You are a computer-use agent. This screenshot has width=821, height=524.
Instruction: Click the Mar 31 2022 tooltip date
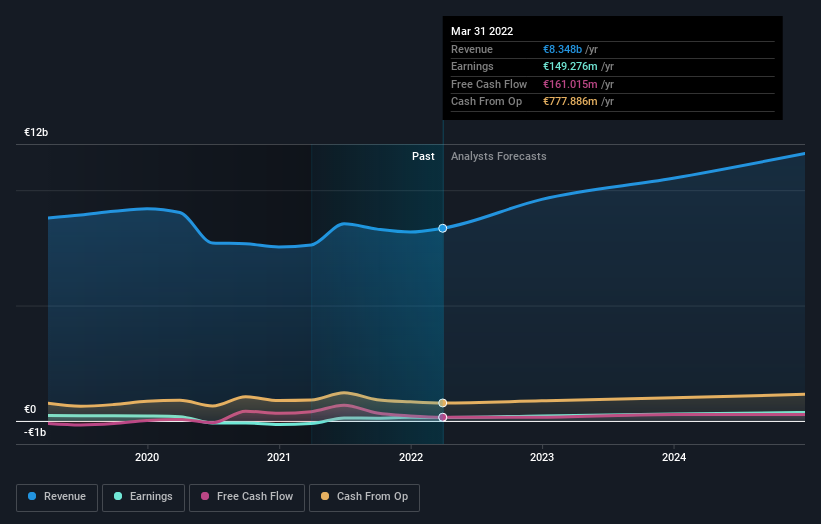pyautogui.click(x=482, y=31)
